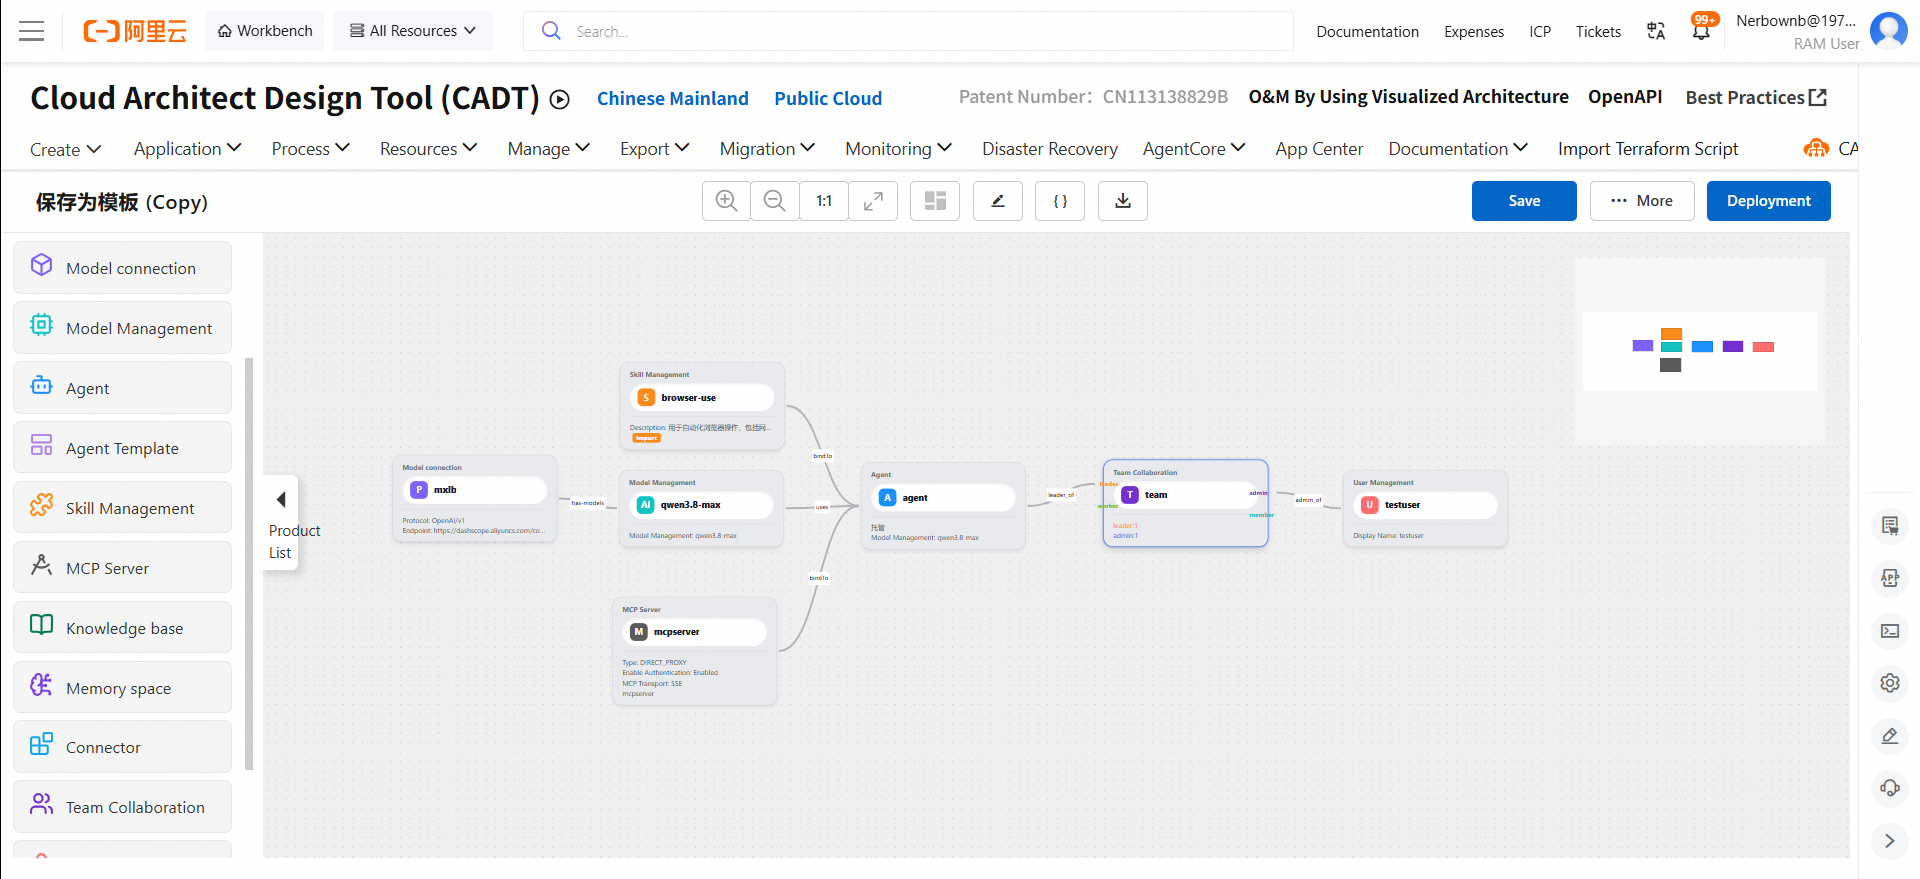This screenshot has width=1920, height=879.
Task: Click the product list vertical scrollbar
Action: [x=249, y=564]
